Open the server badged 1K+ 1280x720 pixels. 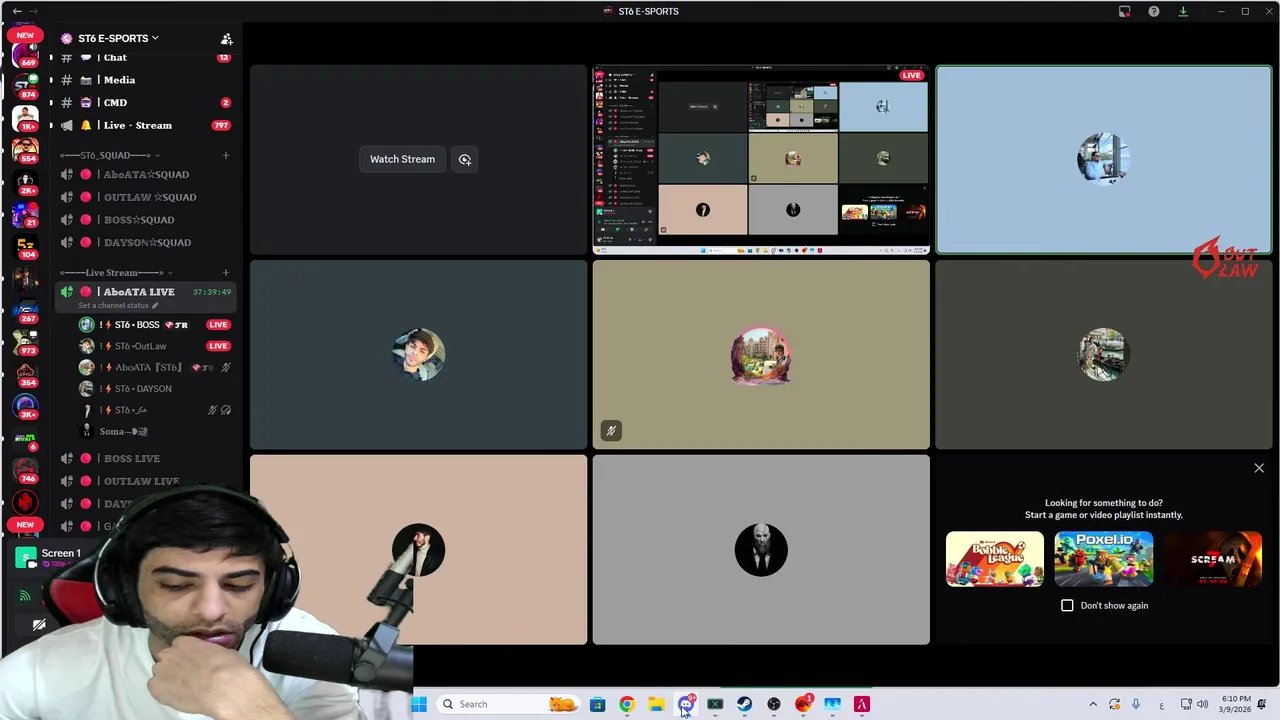point(26,117)
